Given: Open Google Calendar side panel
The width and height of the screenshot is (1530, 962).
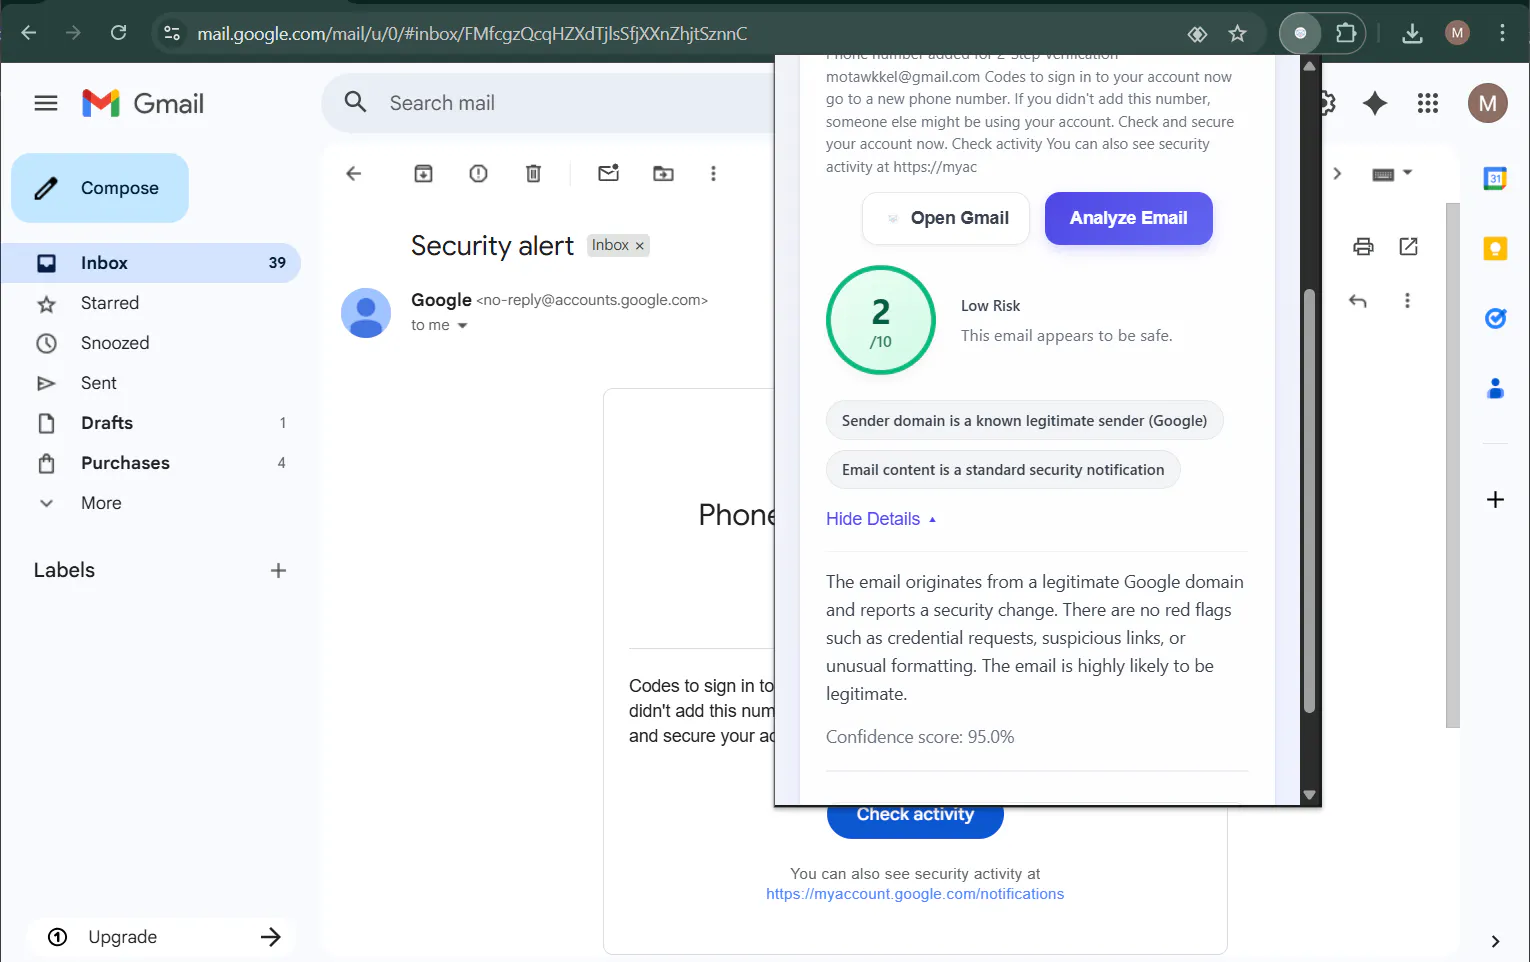Looking at the screenshot, I should point(1496,179).
